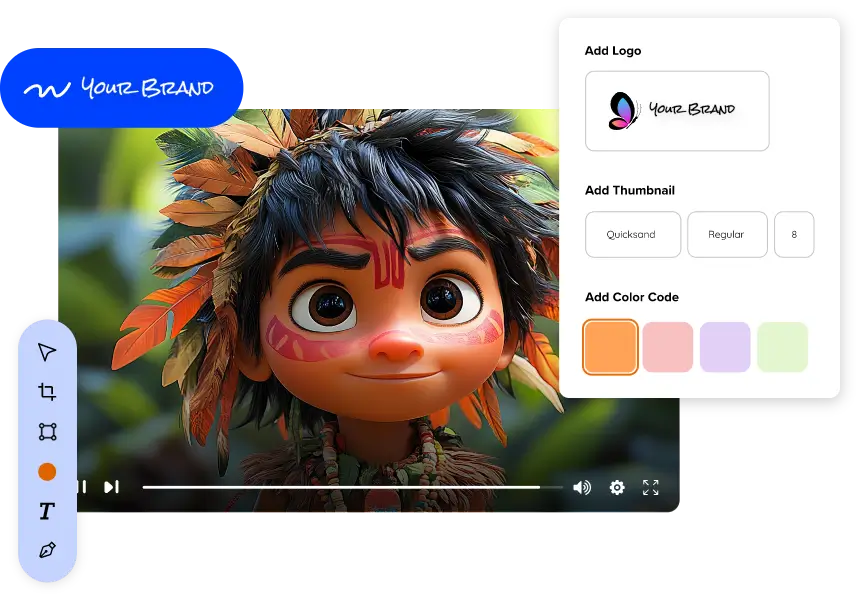Screen dimensions: 862x600
Task: Click the Your Brand logo upload box
Action: click(677, 110)
